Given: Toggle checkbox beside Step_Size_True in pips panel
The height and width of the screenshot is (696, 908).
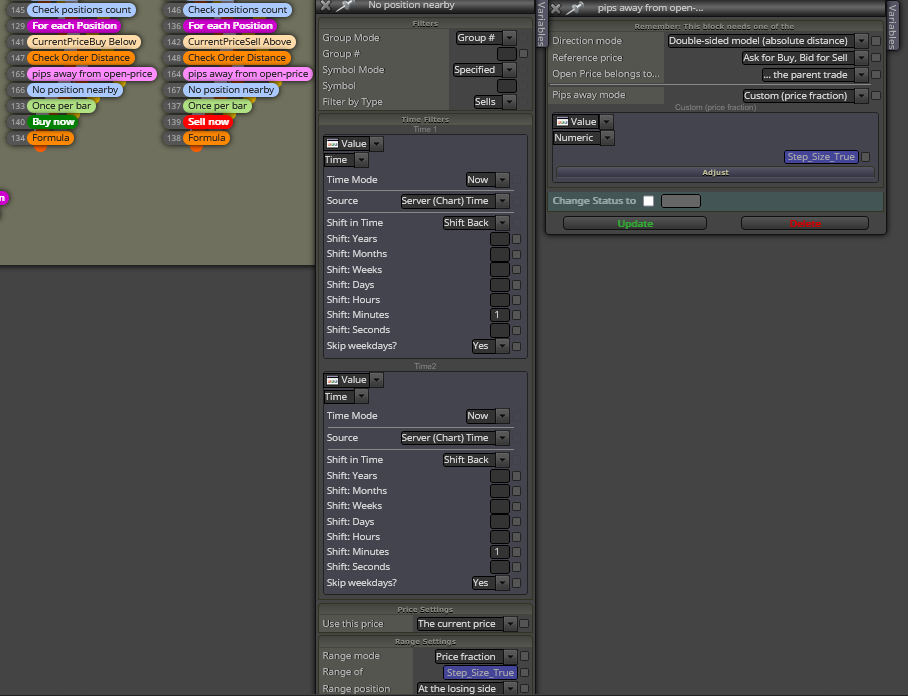Looking at the screenshot, I should (x=865, y=157).
